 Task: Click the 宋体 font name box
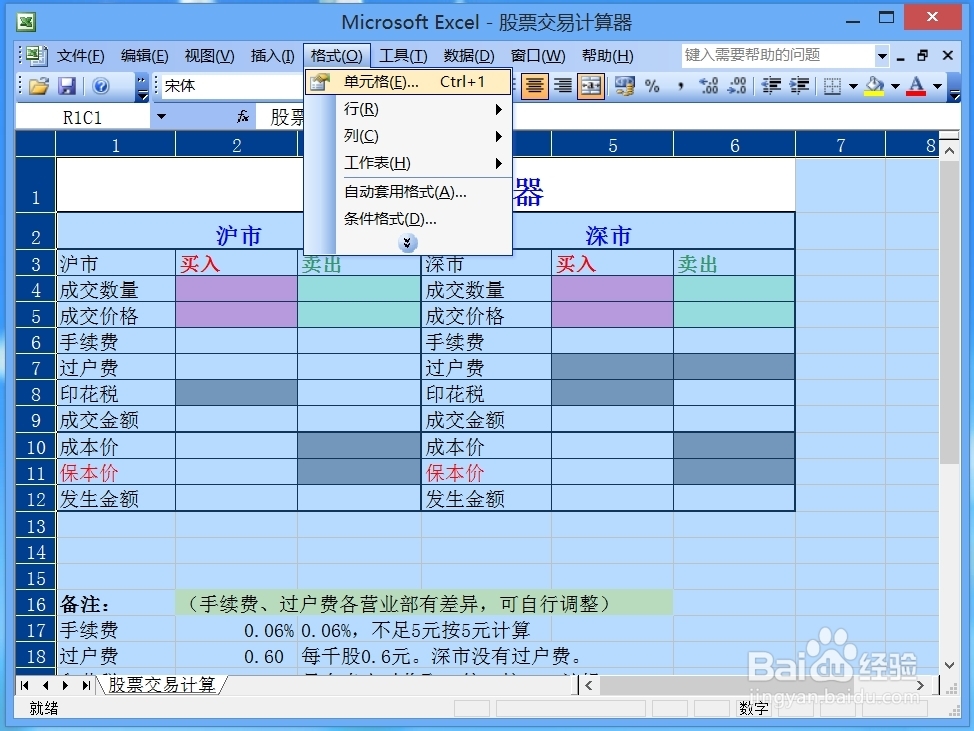pyautogui.click(x=233, y=86)
